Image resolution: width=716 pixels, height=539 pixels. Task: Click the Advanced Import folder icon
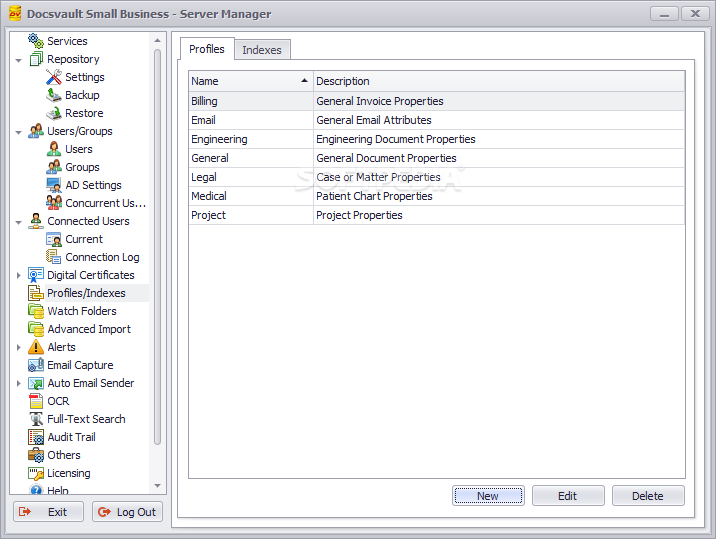[x=36, y=329]
